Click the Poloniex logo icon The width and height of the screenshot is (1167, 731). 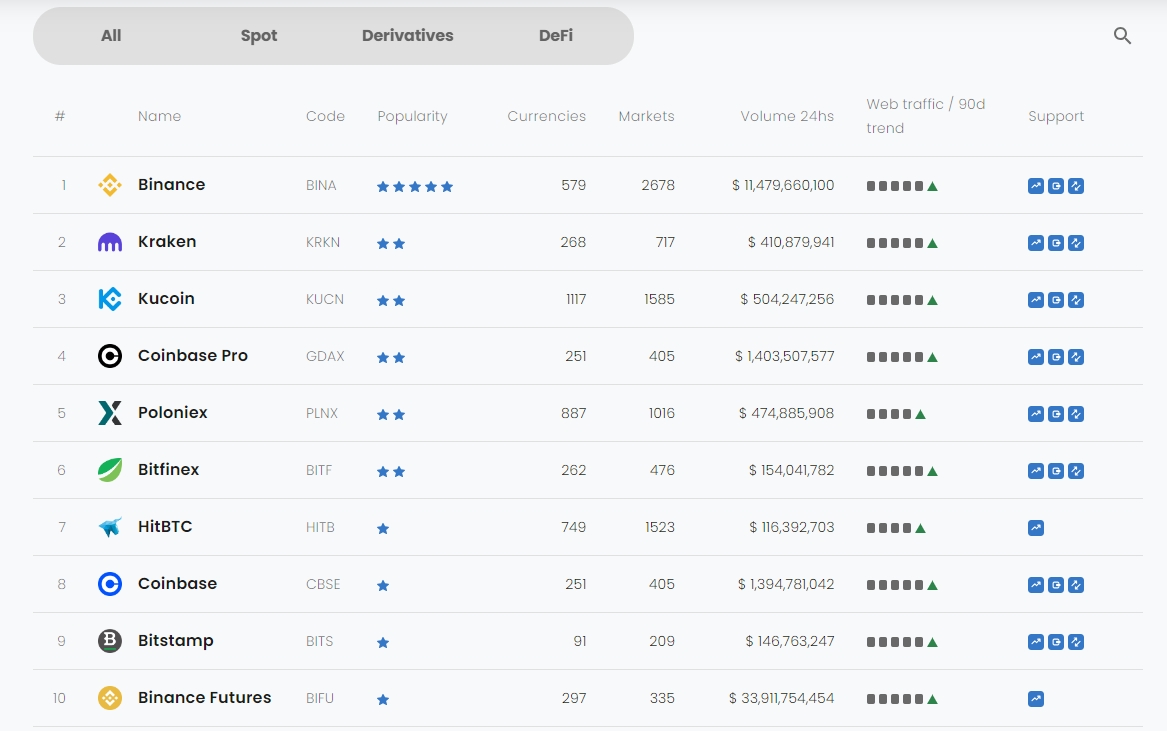[110, 413]
